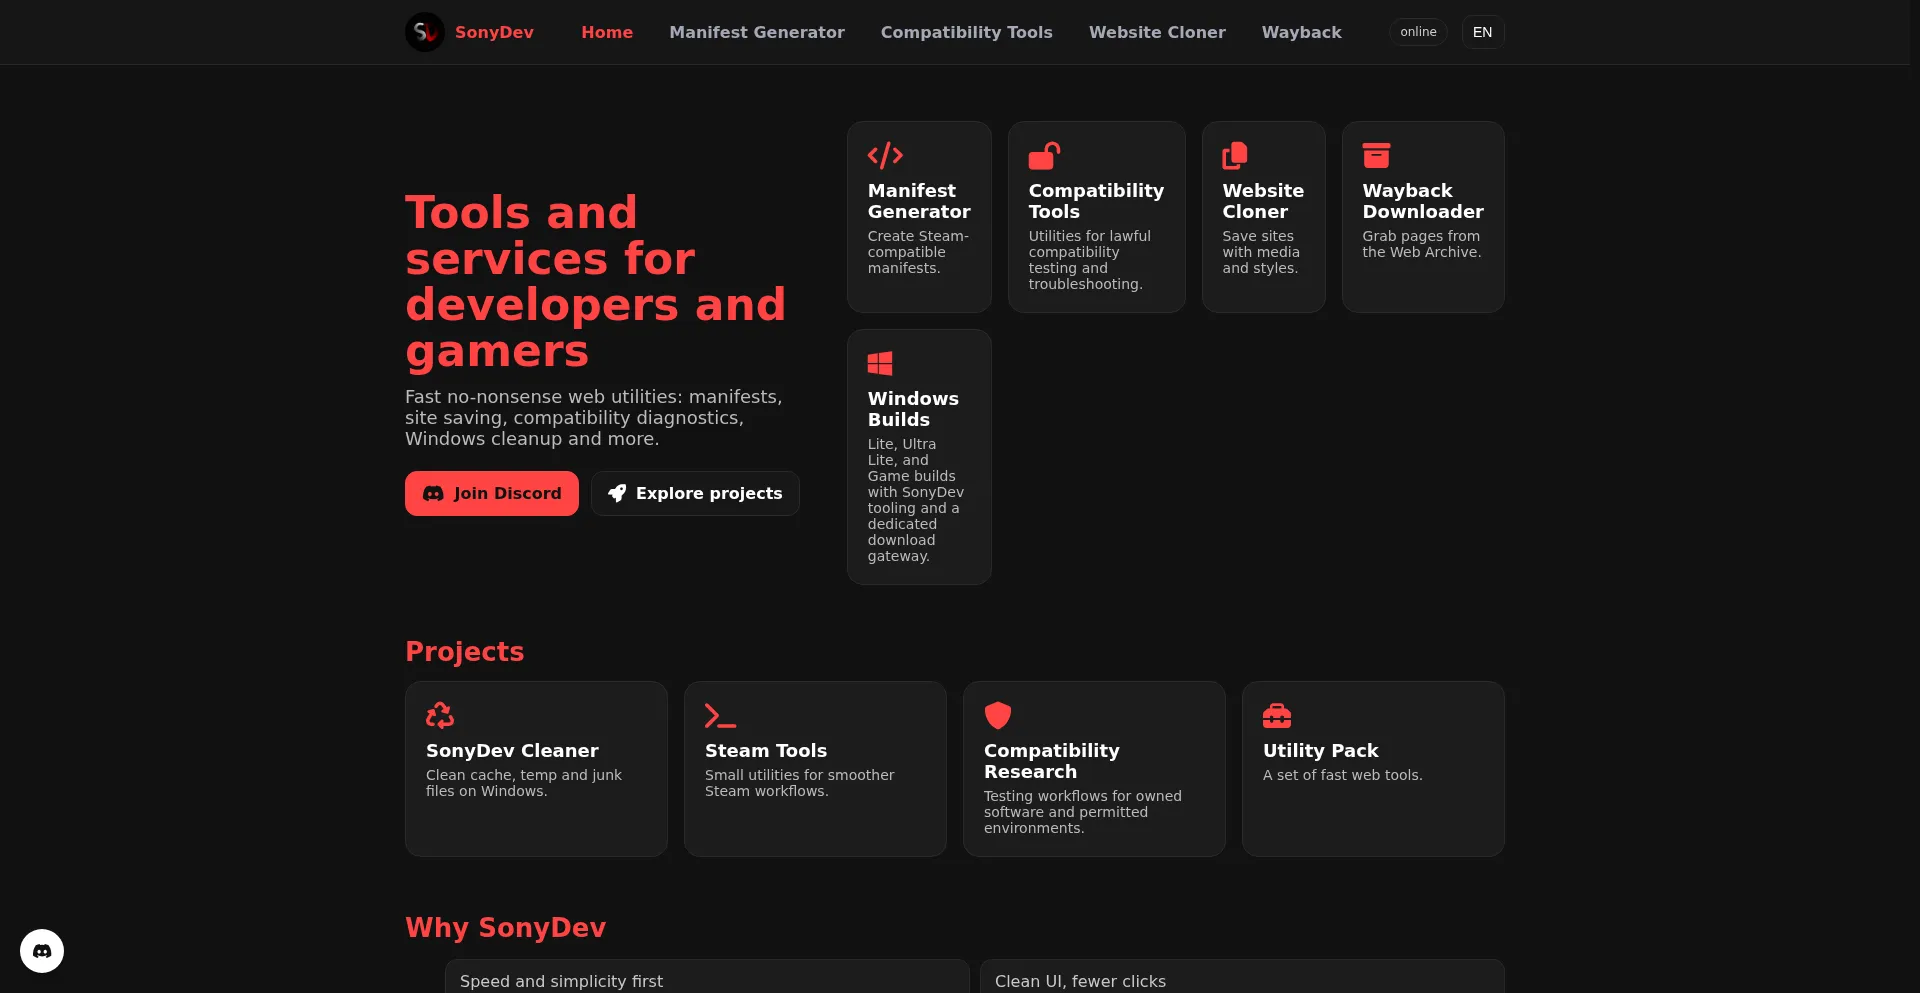1920x993 pixels.
Task: Click the 'Lite, Ultra Lite, and Game builds' description
Action: point(916,500)
